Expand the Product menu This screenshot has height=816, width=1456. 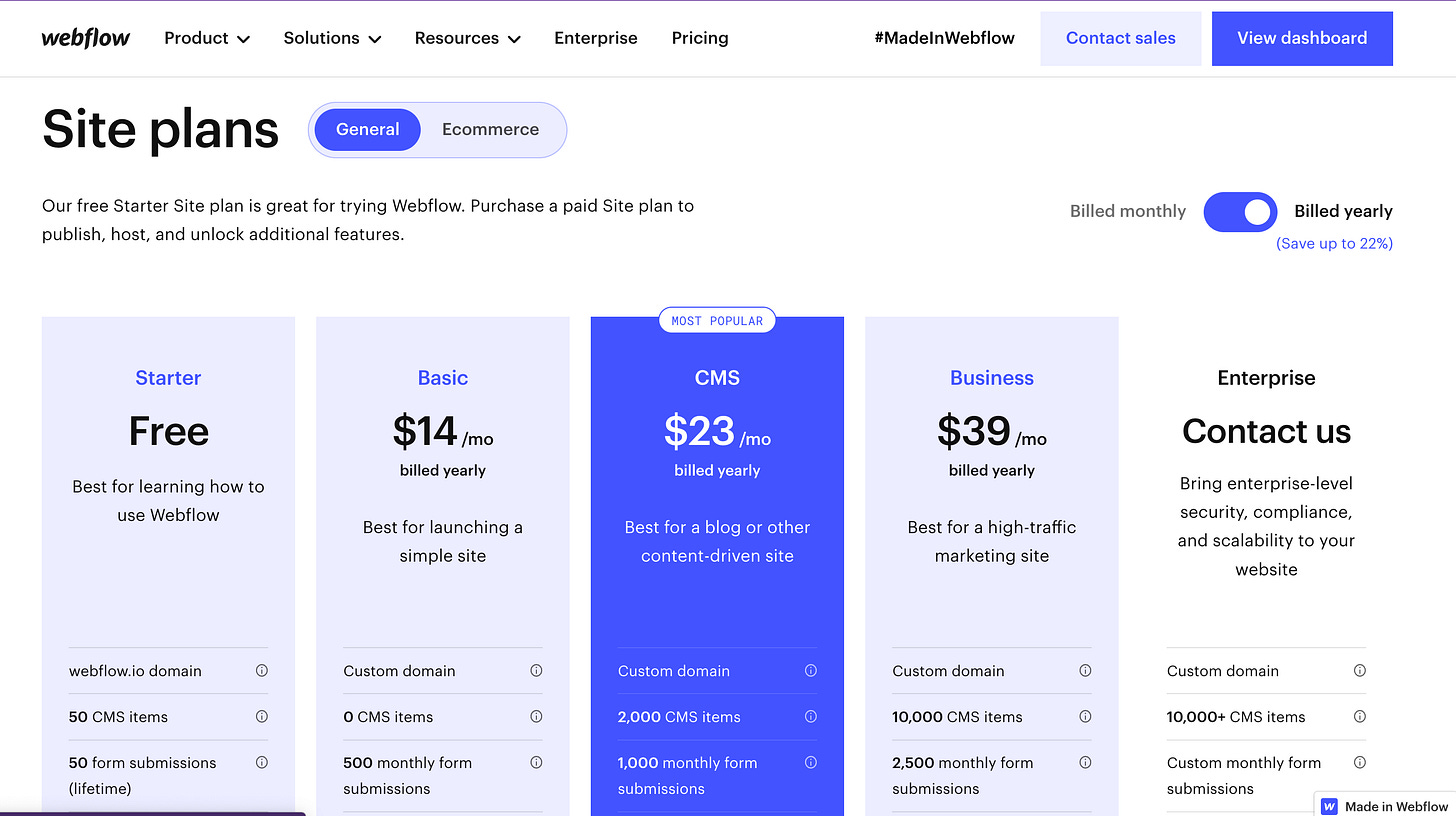click(x=206, y=38)
